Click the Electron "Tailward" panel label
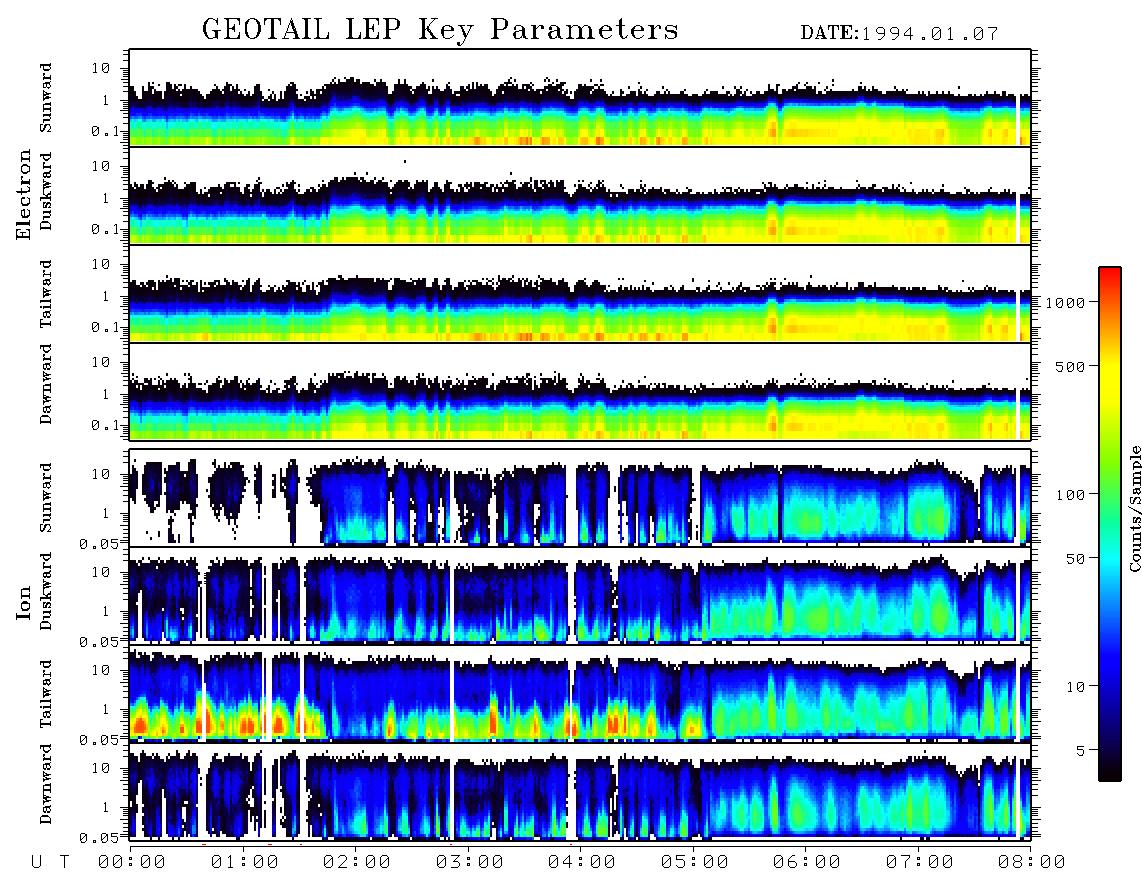The width and height of the screenshot is (1142, 880). tap(46, 294)
